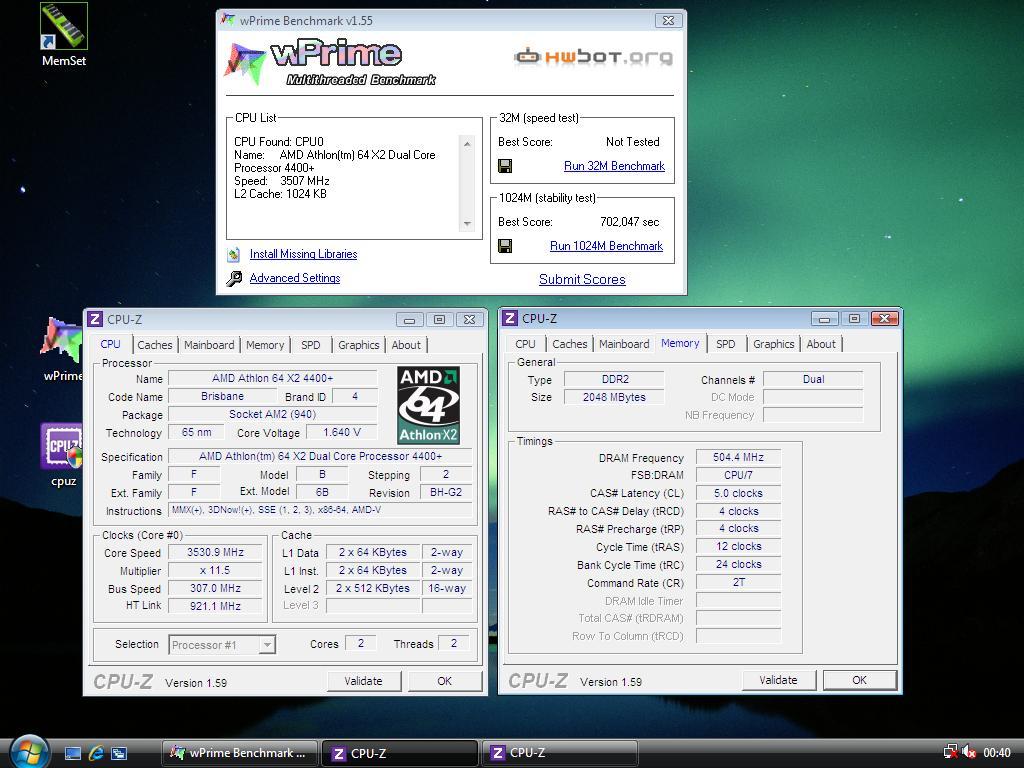Click OK in left CPU-Z window

point(445,681)
